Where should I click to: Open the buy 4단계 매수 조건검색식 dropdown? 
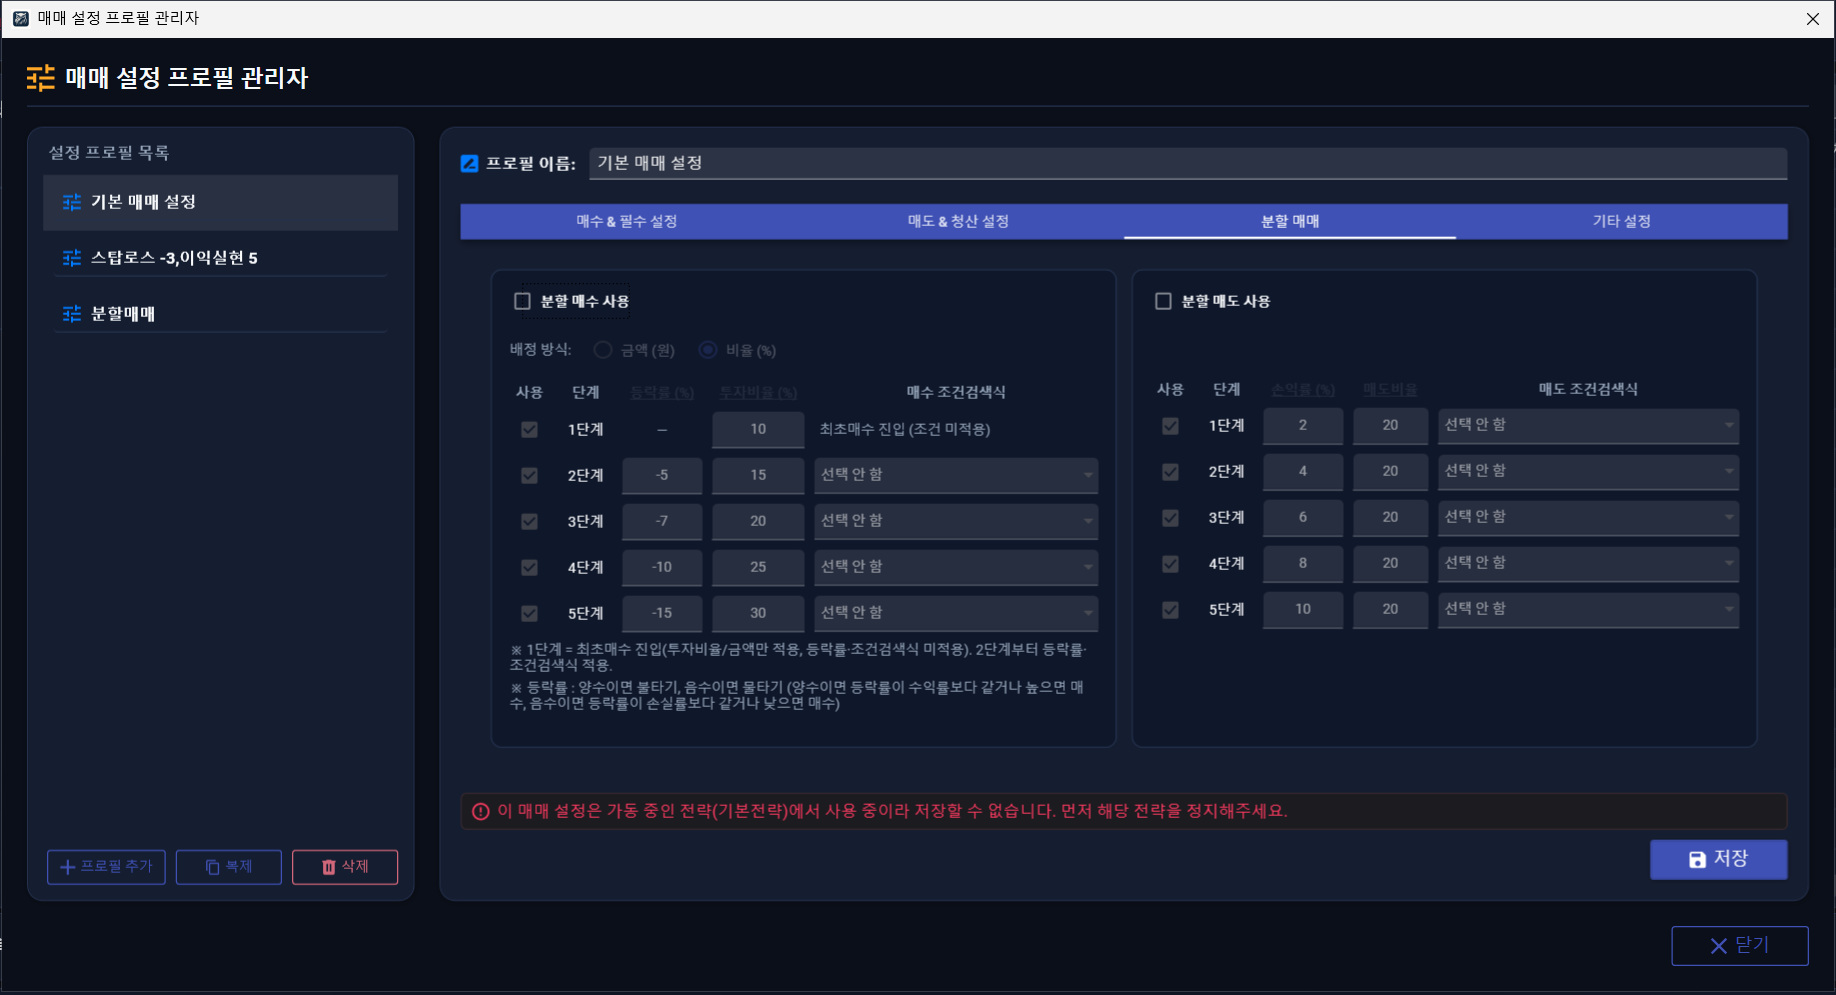956,567
